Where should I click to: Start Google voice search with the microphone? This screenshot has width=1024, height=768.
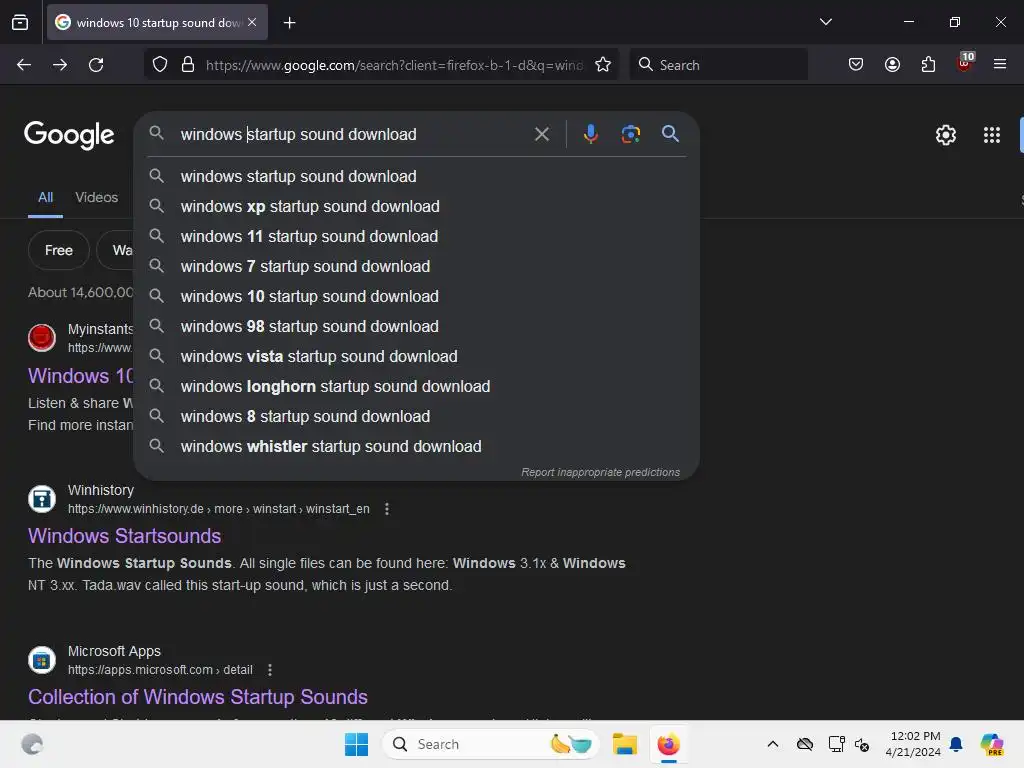pos(590,134)
